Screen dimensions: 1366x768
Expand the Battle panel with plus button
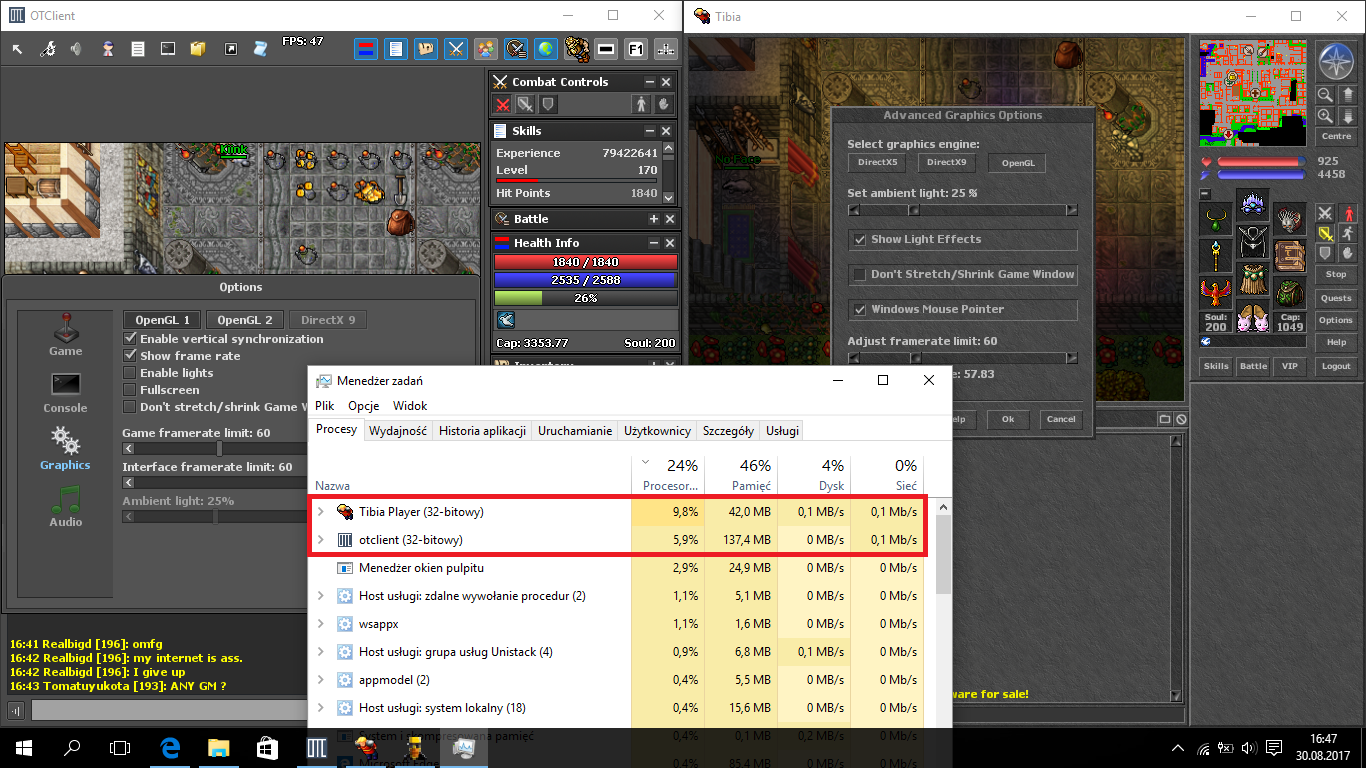click(x=653, y=219)
